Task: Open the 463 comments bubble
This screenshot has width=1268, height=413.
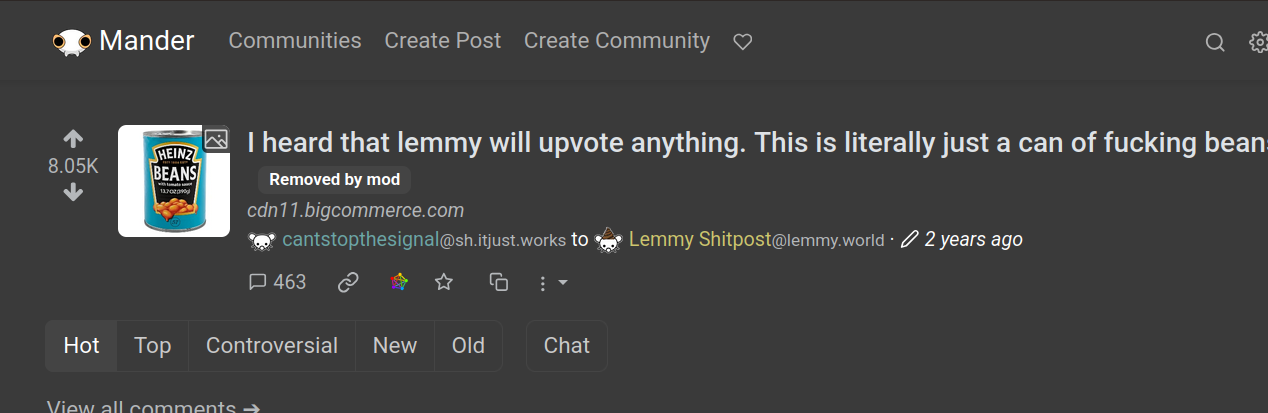Action: [277, 283]
